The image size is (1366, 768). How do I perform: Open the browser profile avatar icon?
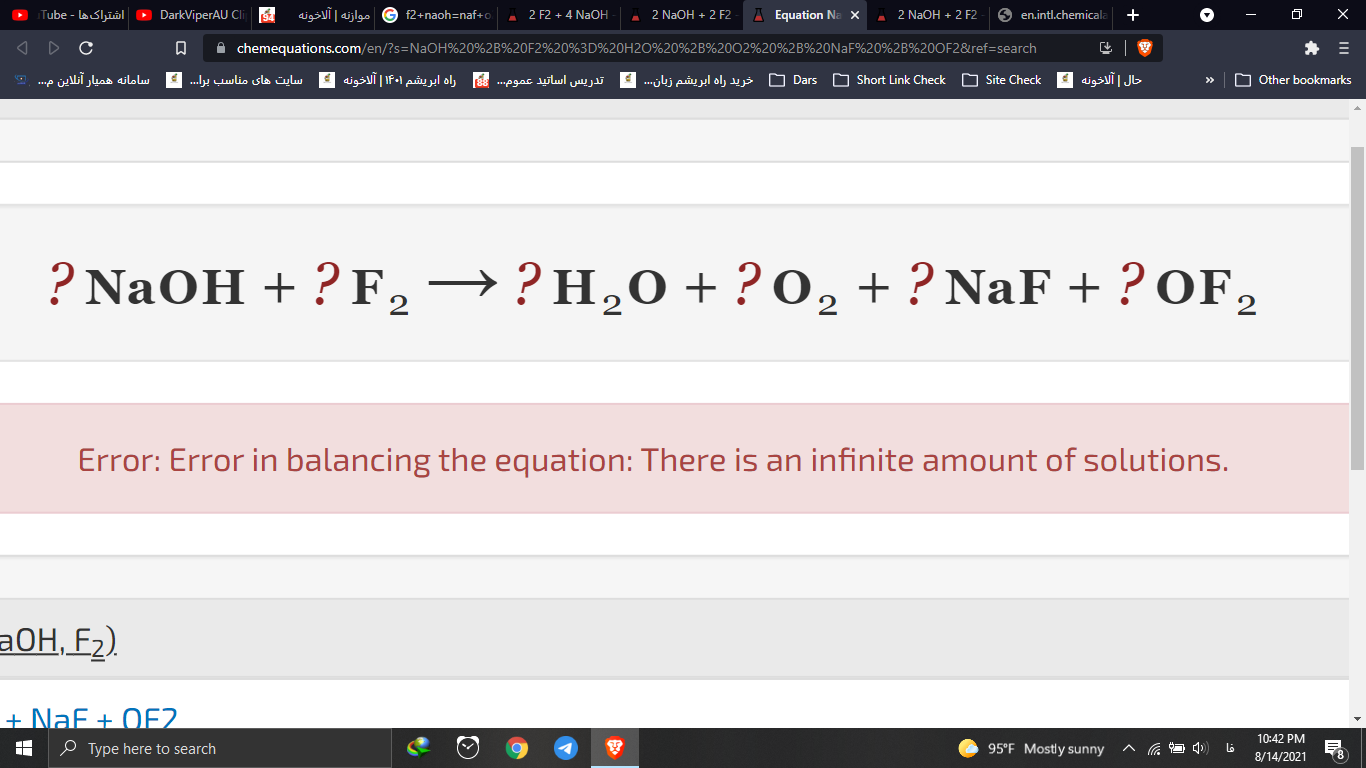[x=1206, y=15]
